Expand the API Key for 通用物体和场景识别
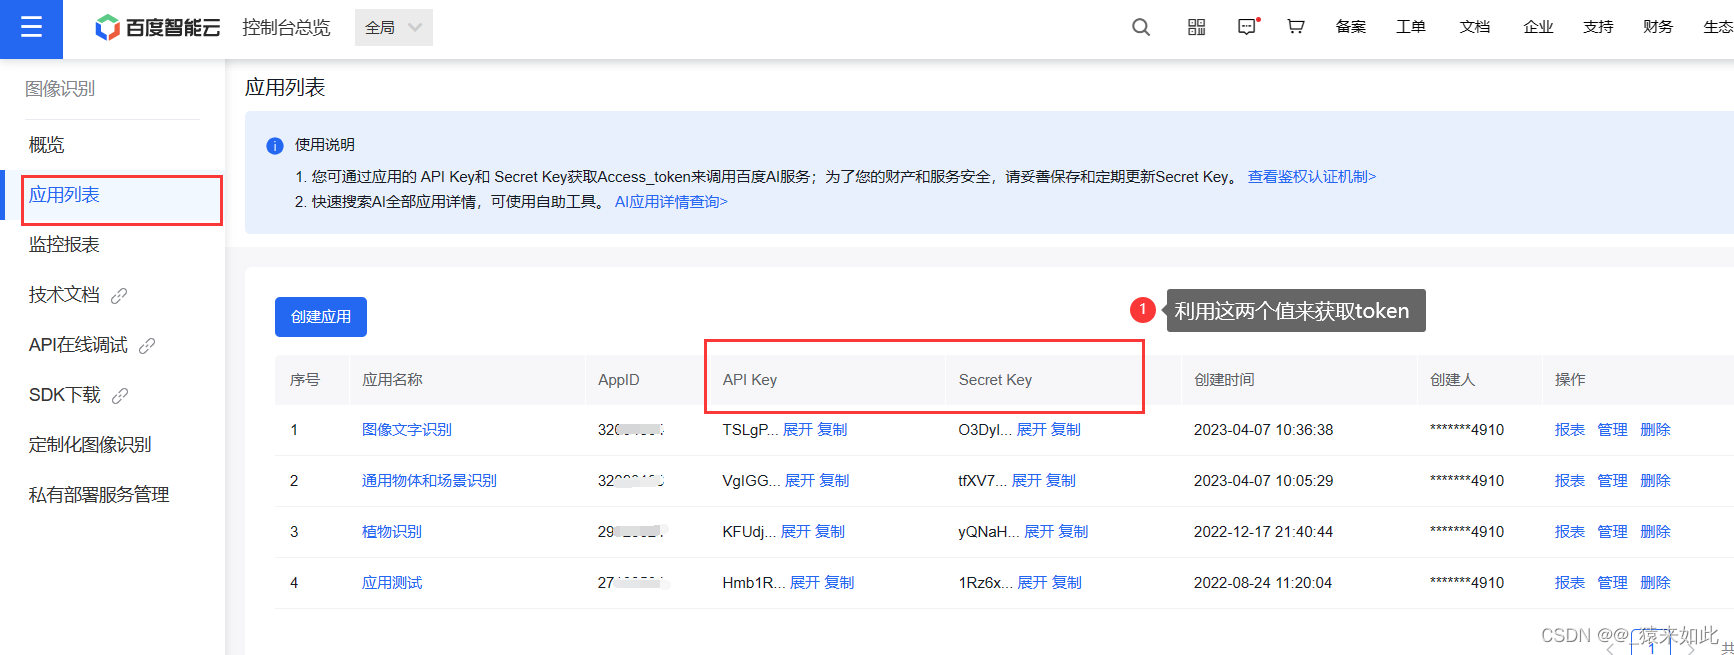The width and height of the screenshot is (1734, 655). pos(800,481)
